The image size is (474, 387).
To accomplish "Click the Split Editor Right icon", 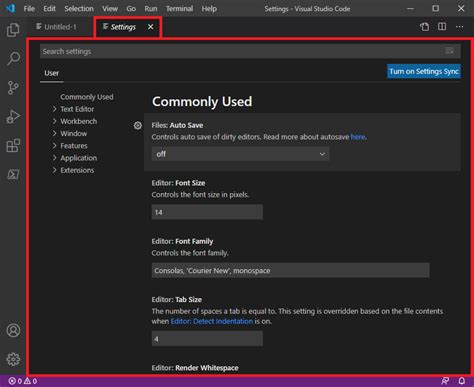I will [442, 26].
